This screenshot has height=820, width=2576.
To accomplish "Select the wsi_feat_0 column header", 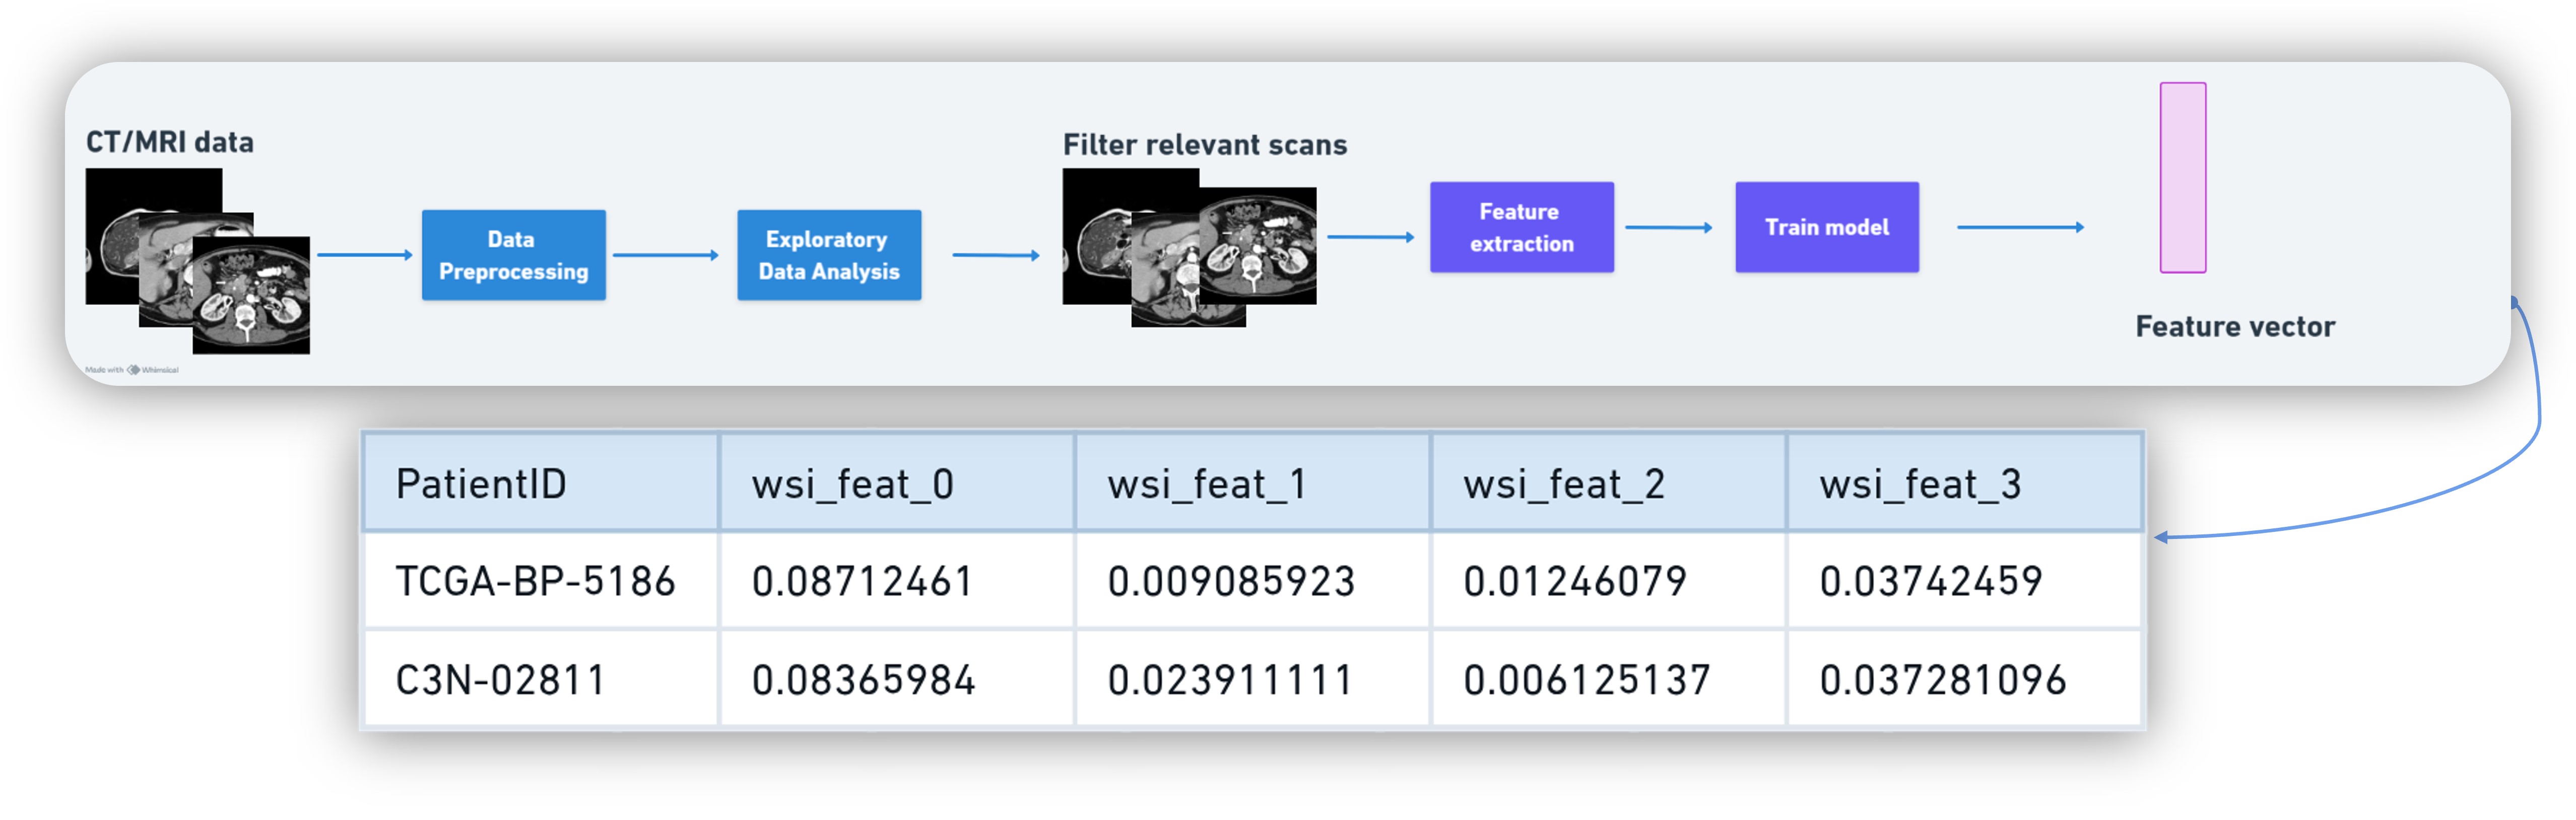I will pyautogui.click(x=896, y=484).
